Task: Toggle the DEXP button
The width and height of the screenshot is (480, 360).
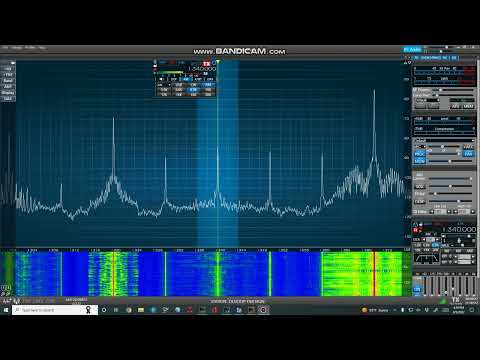Action: (x=419, y=202)
